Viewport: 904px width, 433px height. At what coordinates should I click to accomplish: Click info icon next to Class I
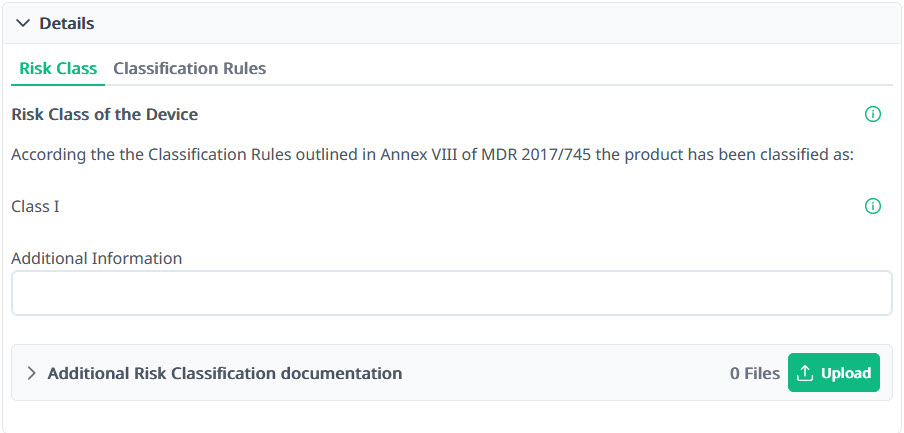pyautogui.click(x=872, y=207)
